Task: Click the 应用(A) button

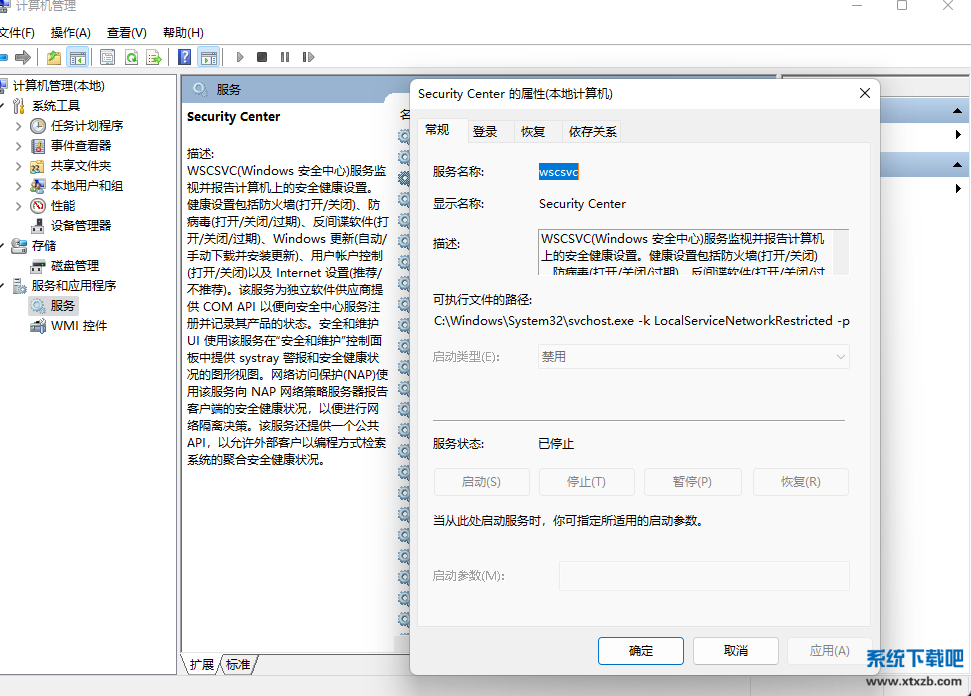Action: [x=830, y=651]
